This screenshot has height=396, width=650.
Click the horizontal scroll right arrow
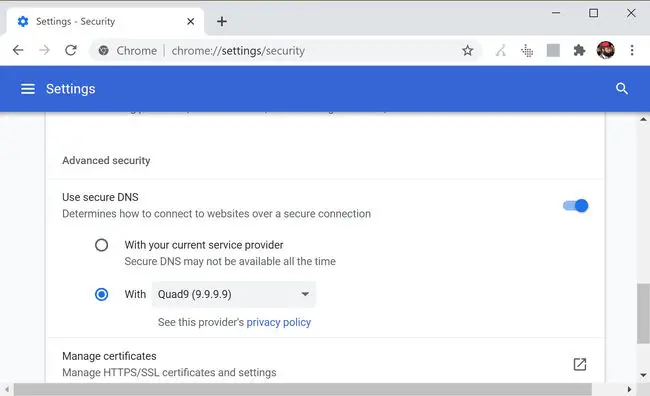pyautogui.click(x=629, y=389)
